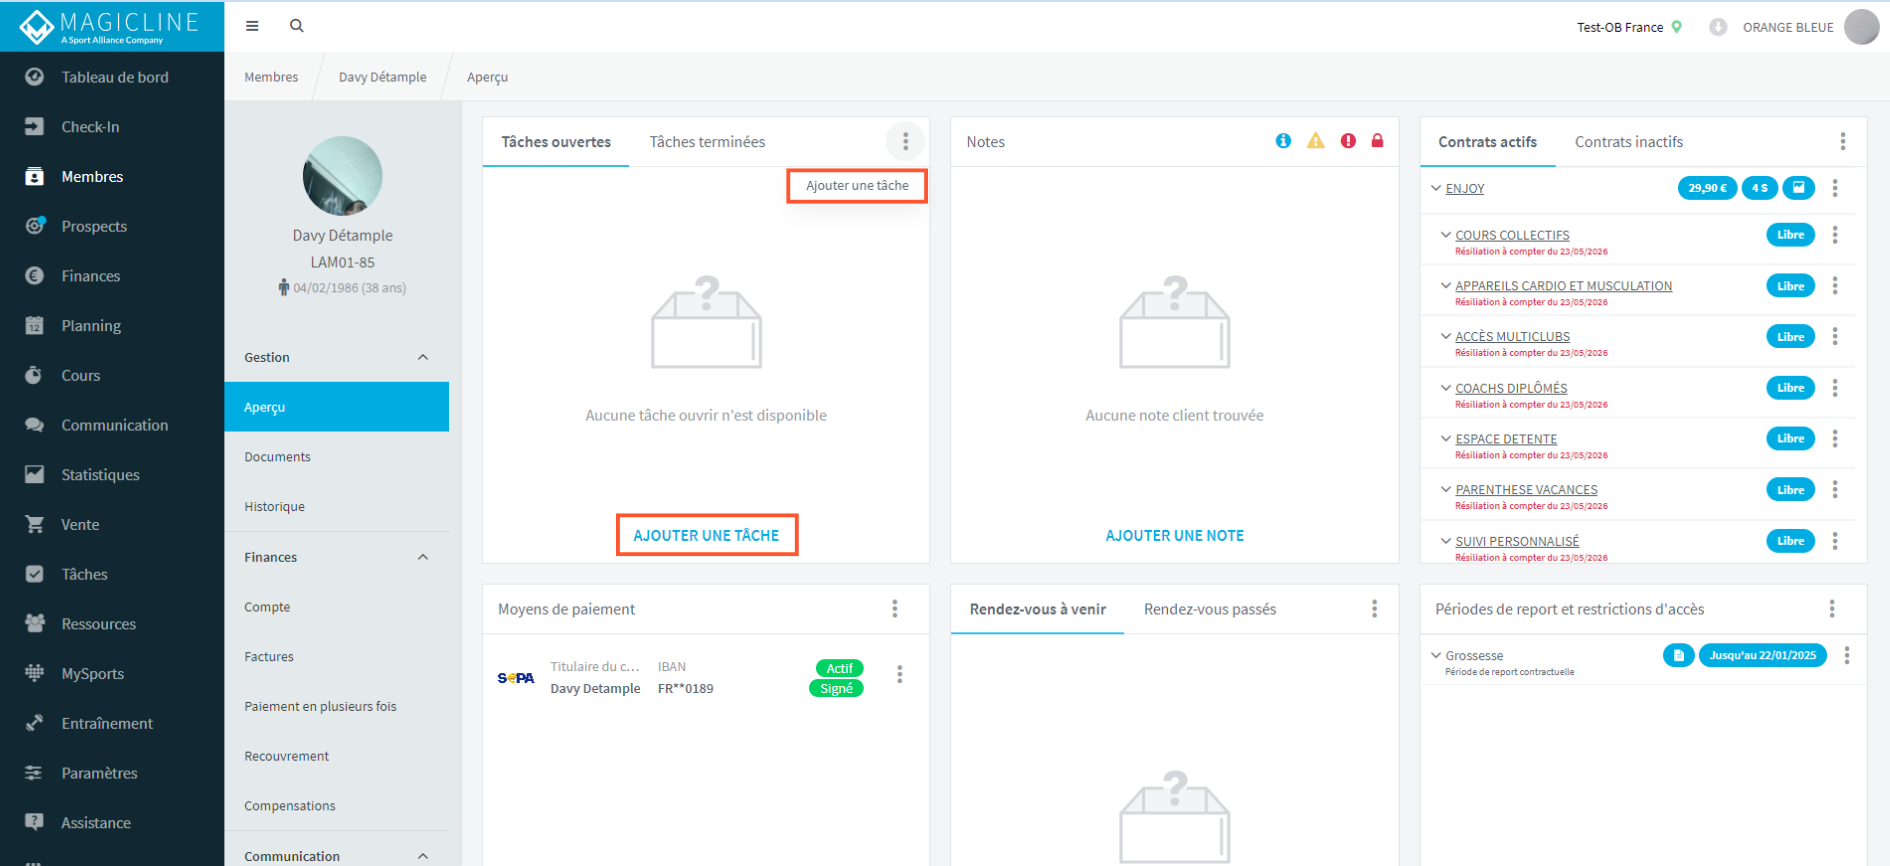Open Tableau de bord in sidebar

pyautogui.click(x=112, y=77)
